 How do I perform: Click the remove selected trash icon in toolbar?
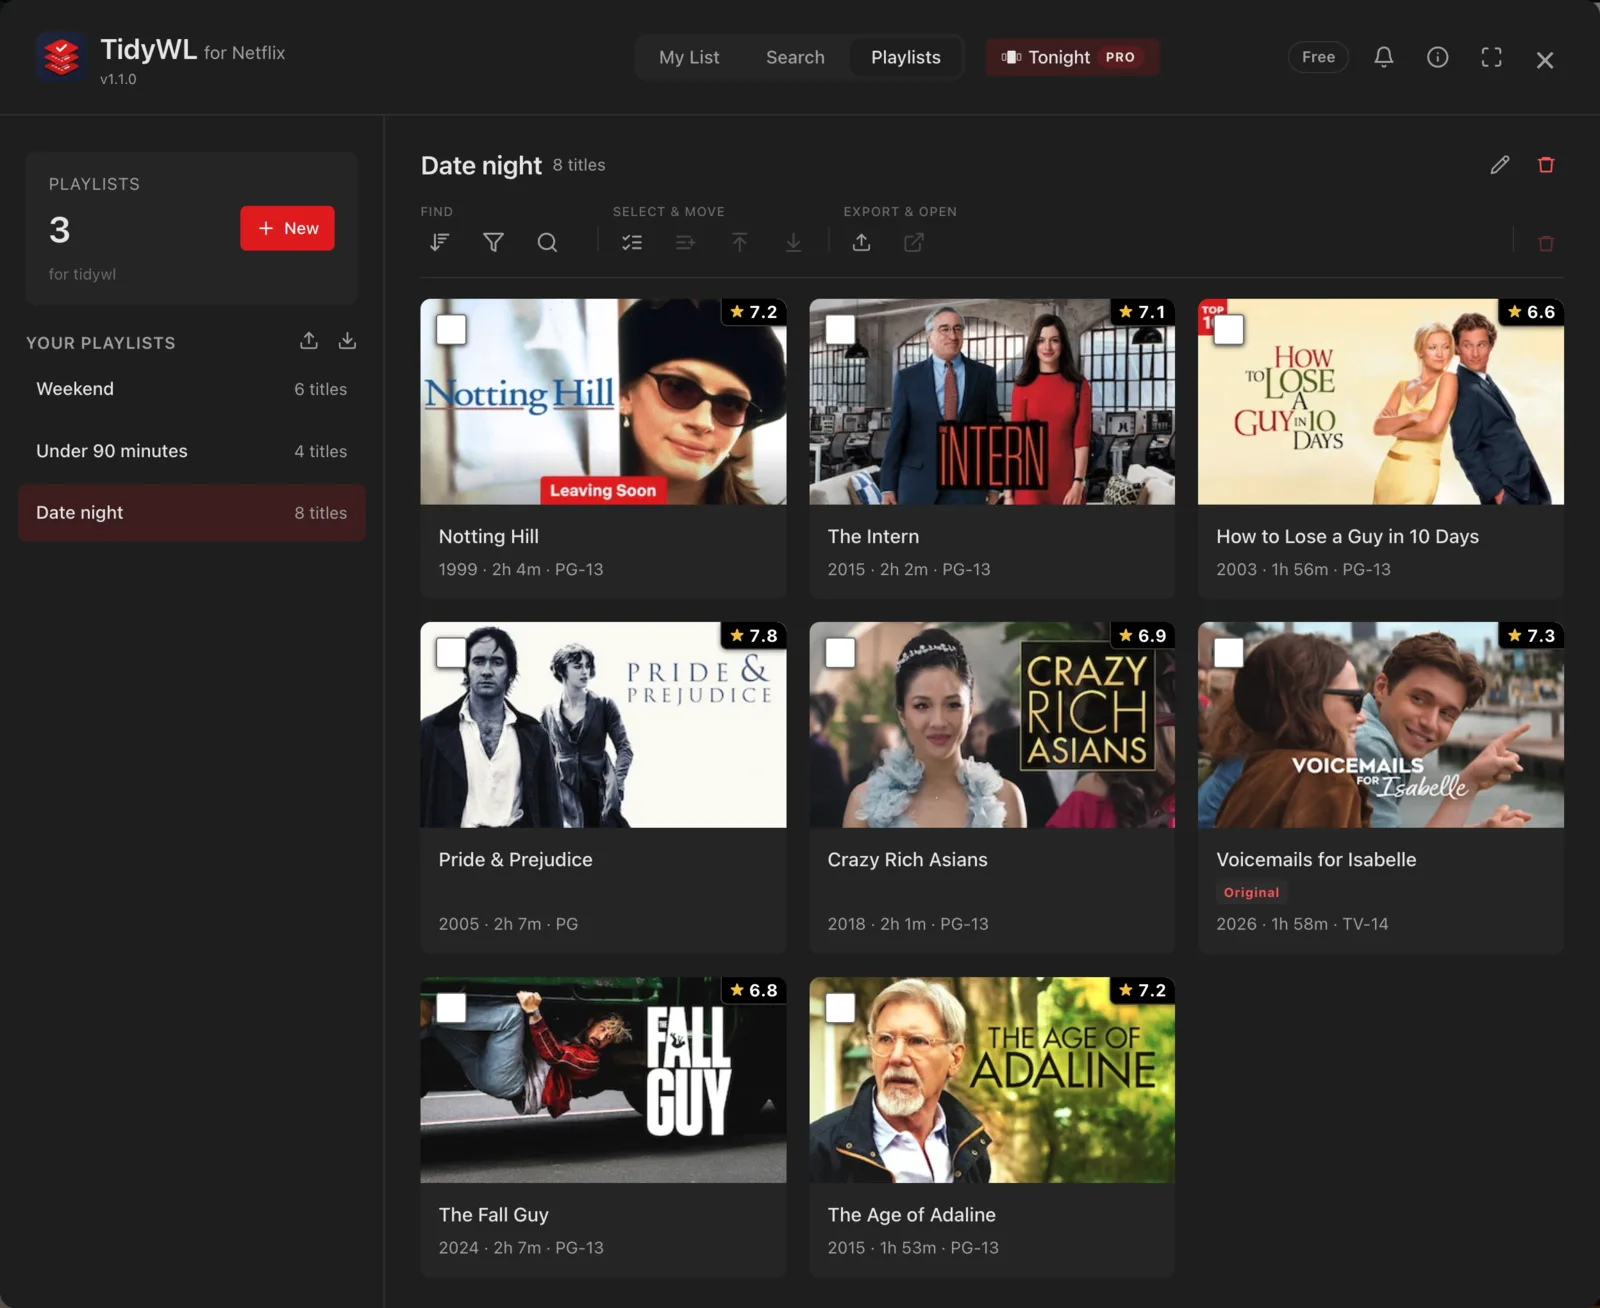(x=1546, y=243)
